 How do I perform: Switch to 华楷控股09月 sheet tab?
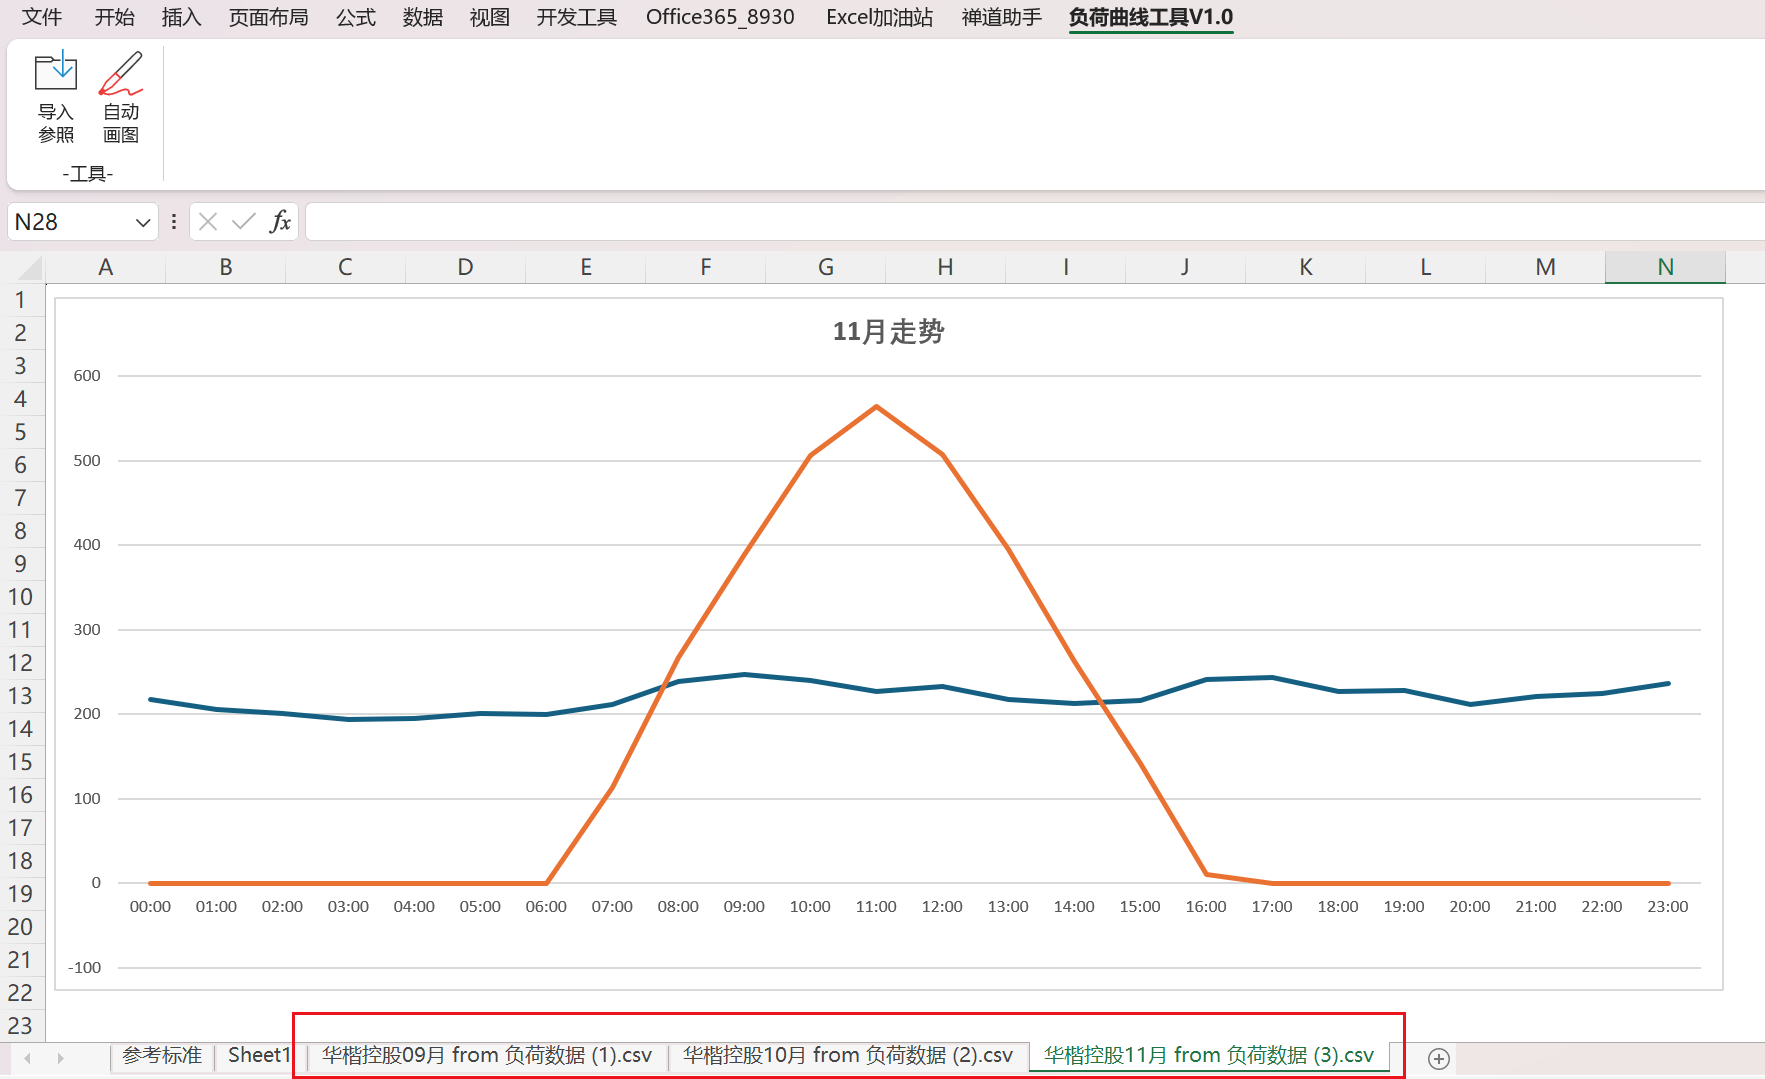point(487,1056)
